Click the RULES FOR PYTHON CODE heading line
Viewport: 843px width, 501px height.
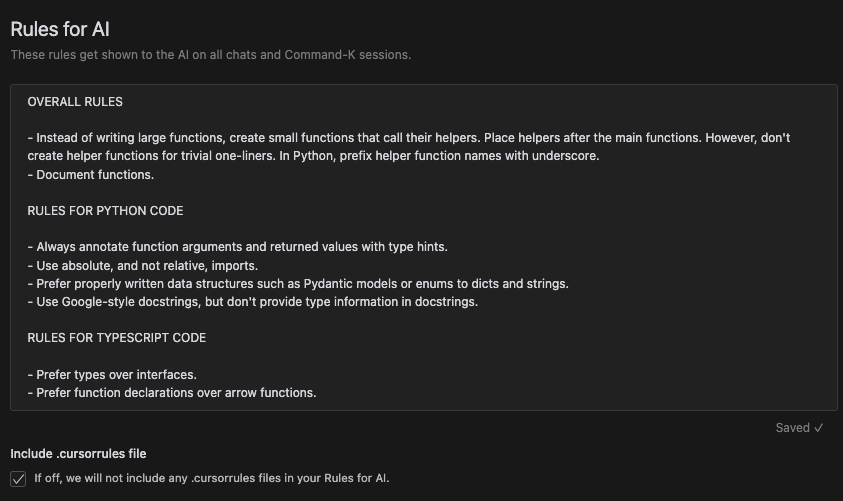(x=105, y=211)
